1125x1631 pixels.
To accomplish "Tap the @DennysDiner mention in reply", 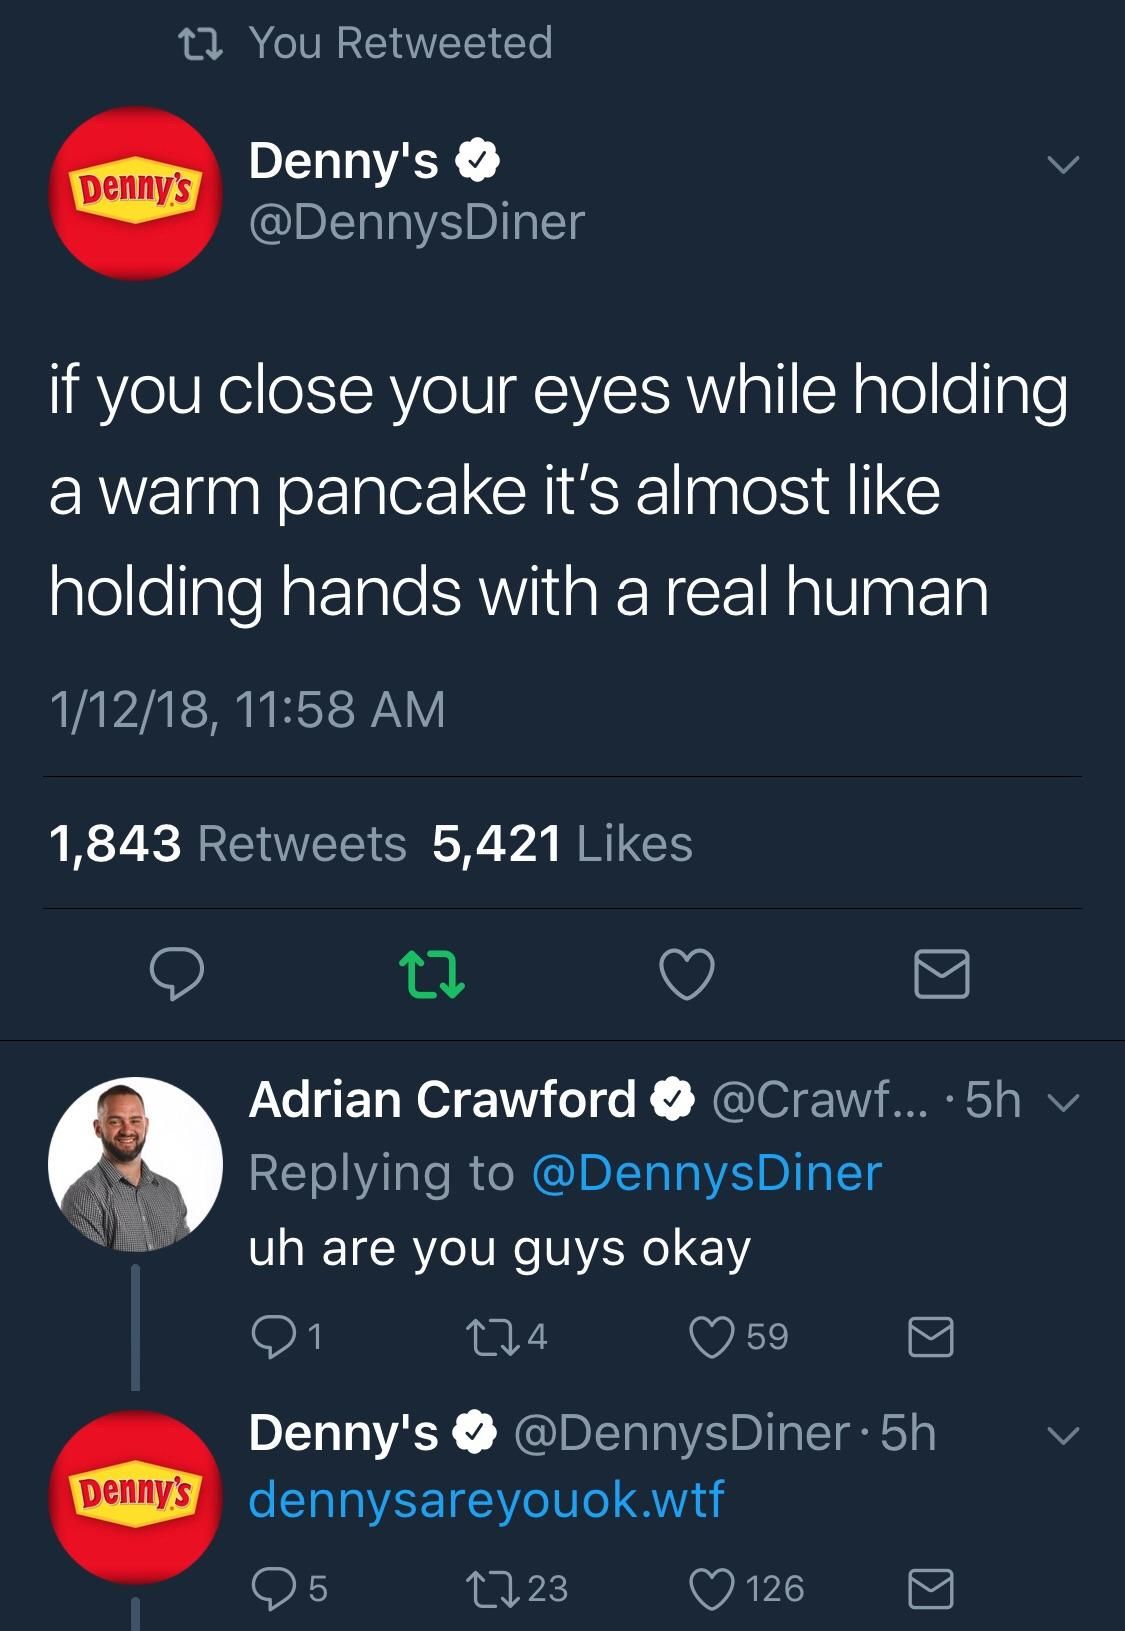I will tap(707, 1172).
